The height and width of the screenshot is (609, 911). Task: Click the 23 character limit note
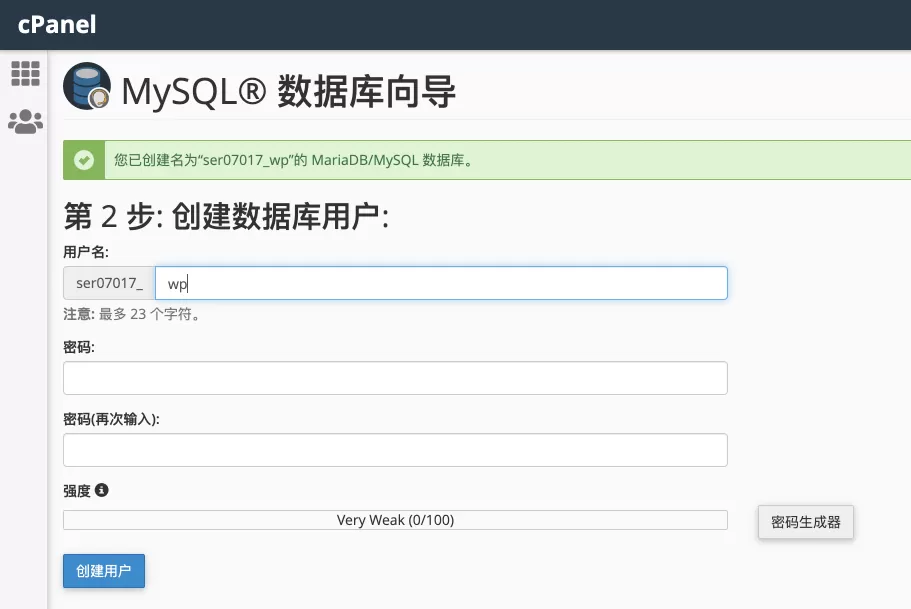[x=132, y=314]
